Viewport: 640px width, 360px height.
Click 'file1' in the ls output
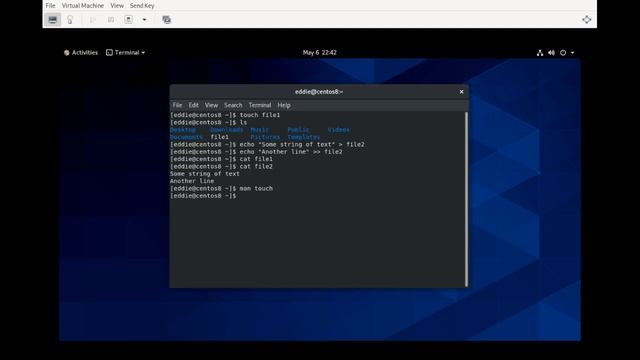220,137
